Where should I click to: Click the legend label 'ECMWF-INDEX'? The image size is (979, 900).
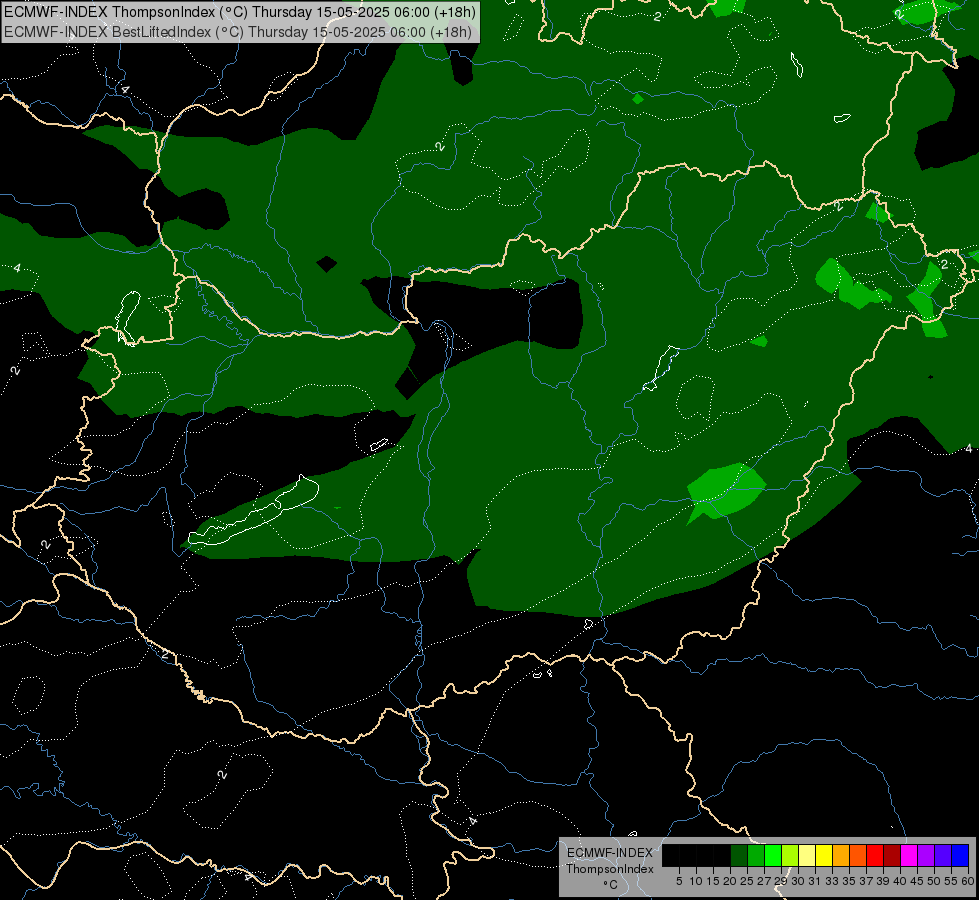coord(610,853)
